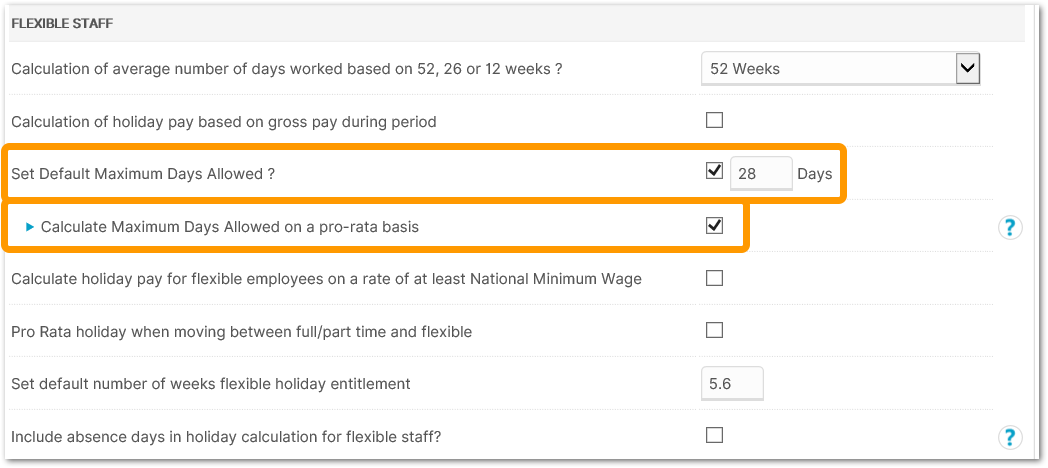1048x468 pixels.
Task: Click the 28 Days input field
Action: 760,174
